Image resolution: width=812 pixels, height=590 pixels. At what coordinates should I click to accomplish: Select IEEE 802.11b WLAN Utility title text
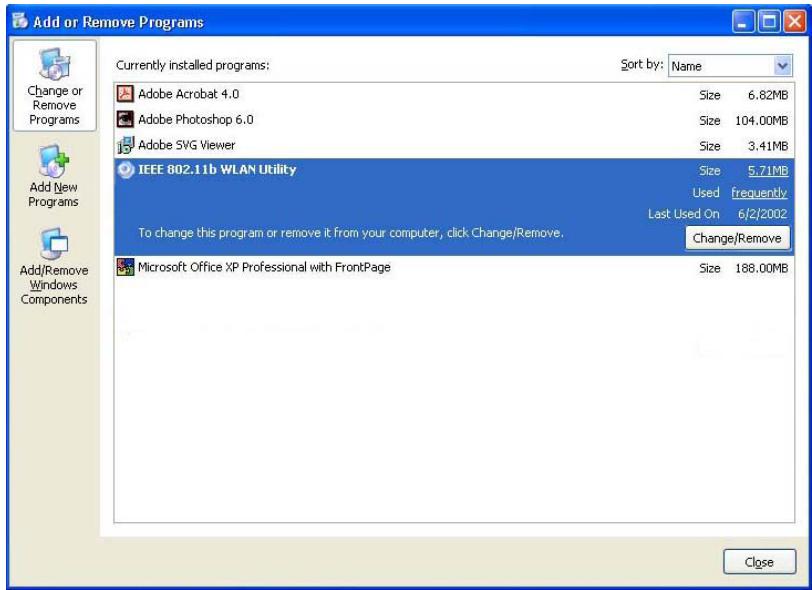coord(217,170)
